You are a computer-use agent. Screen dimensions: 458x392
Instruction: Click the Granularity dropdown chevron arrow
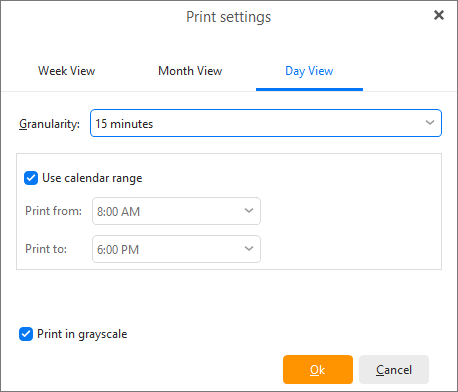[x=430, y=123]
